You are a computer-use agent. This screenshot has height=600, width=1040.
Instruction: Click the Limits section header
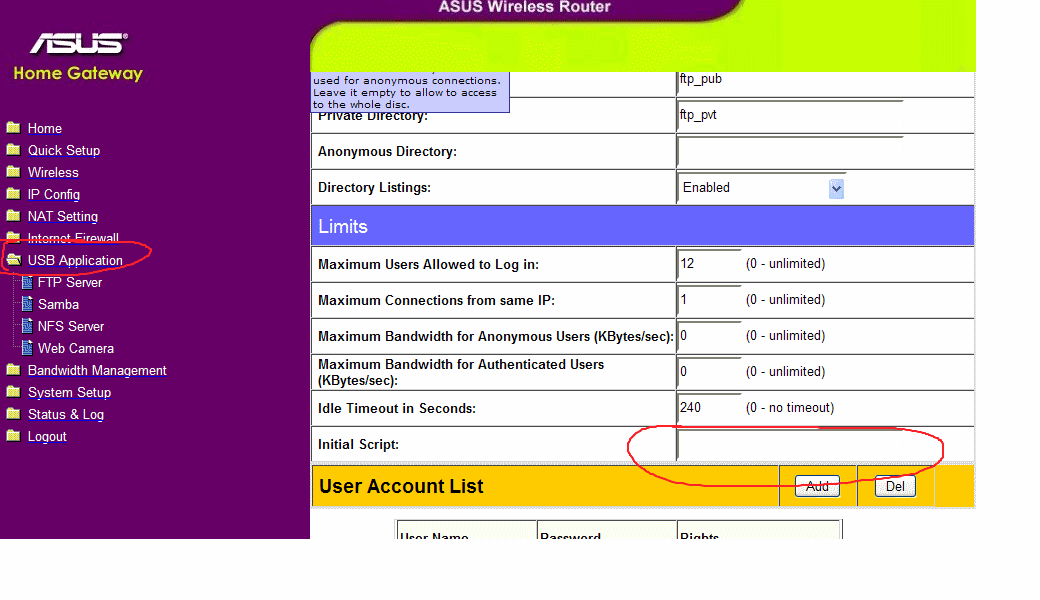click(642, 226)
